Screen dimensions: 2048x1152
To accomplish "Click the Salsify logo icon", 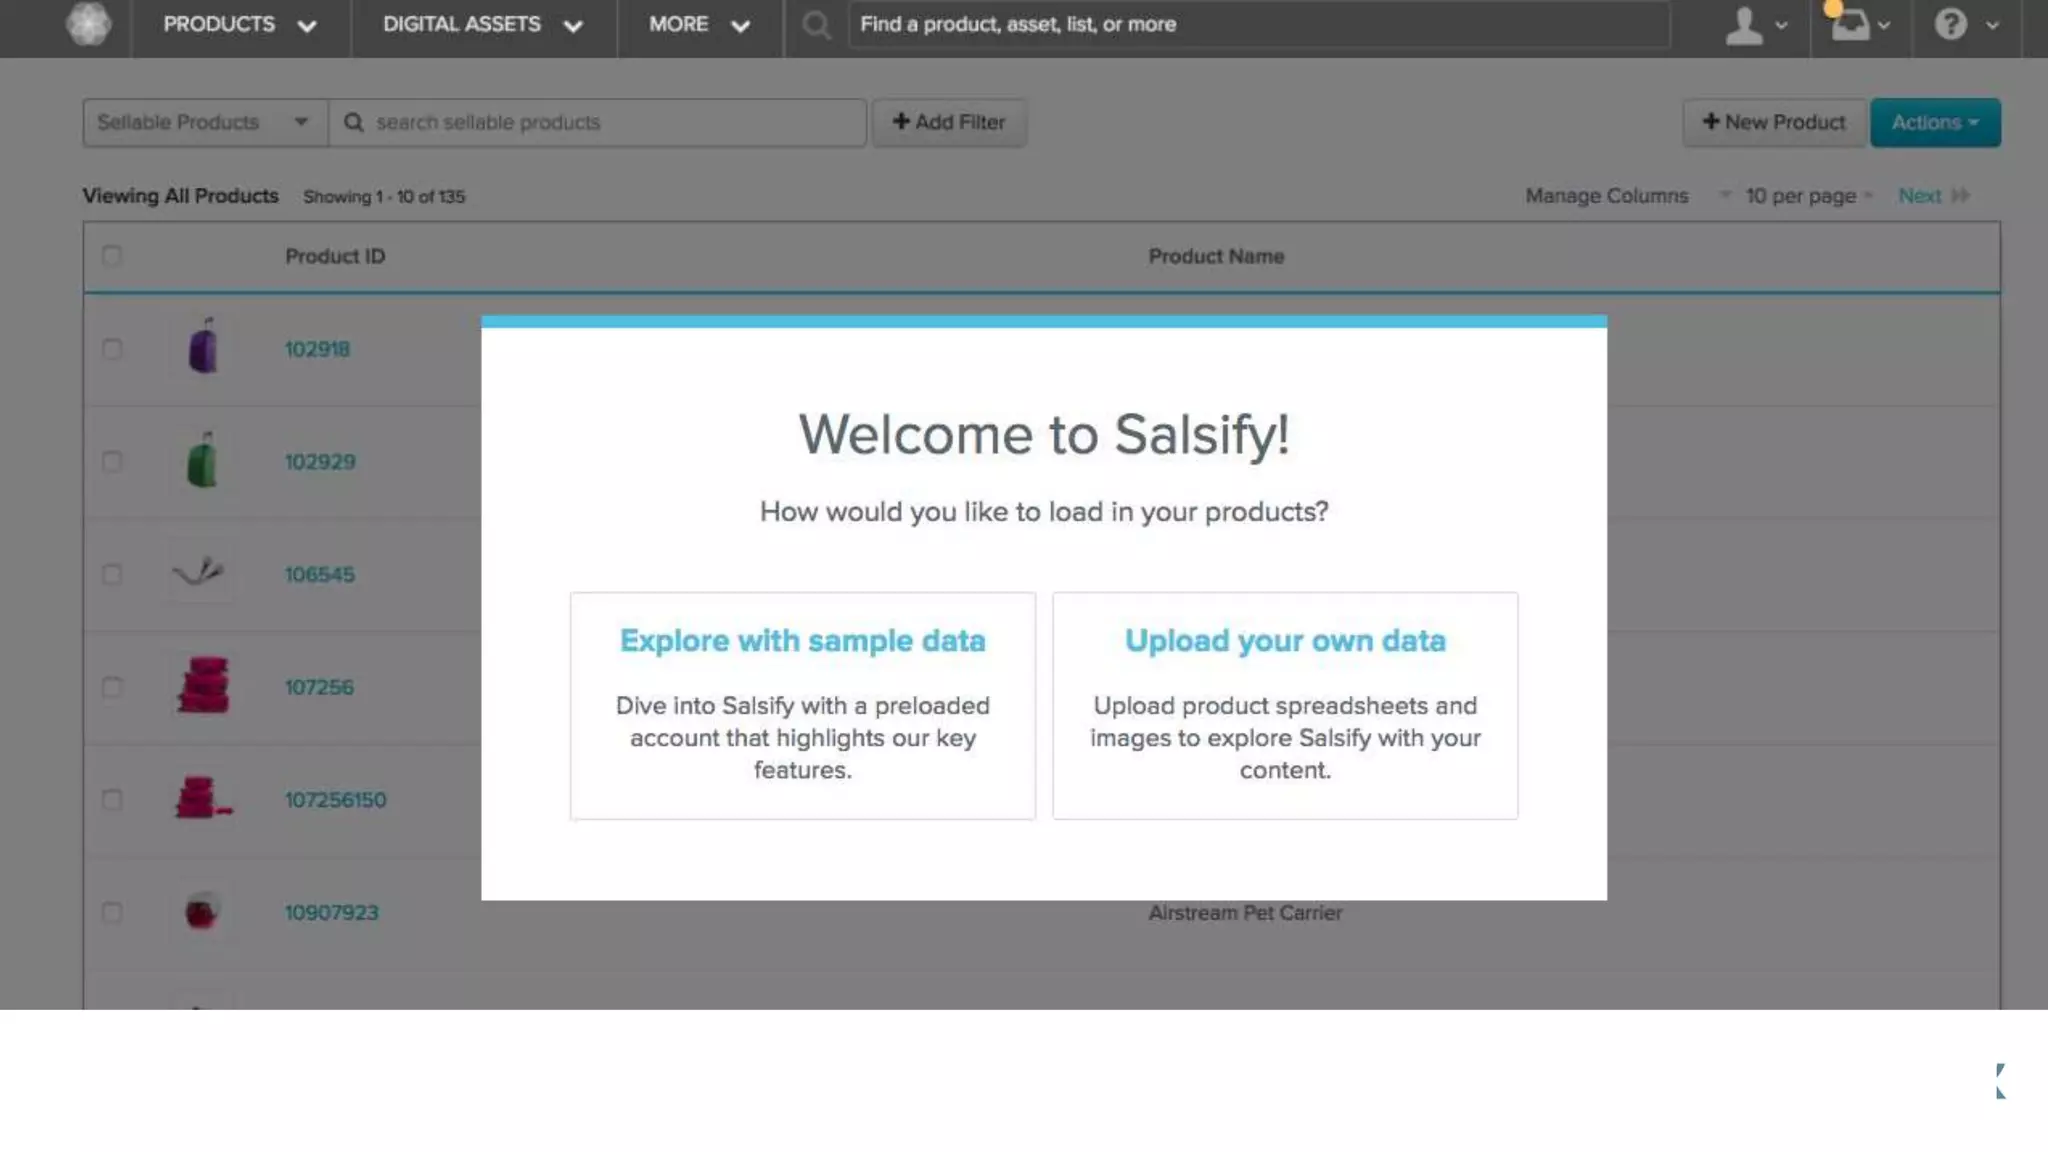I will pyautogui.click(x=88, y=24).
